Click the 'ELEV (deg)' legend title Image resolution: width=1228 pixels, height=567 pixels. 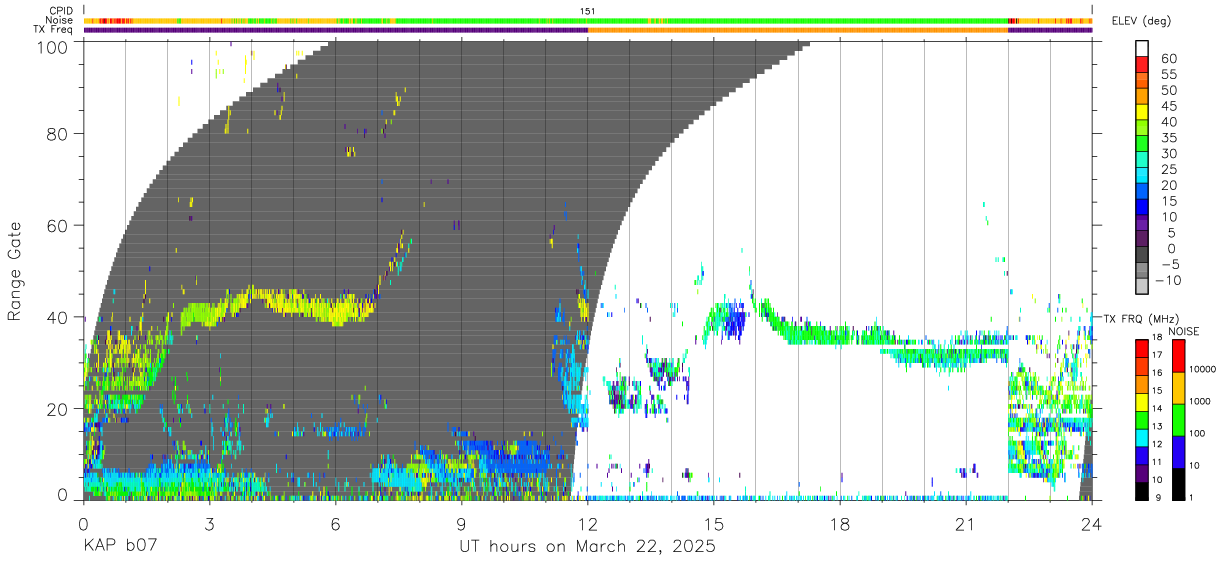click(1140, 20)
